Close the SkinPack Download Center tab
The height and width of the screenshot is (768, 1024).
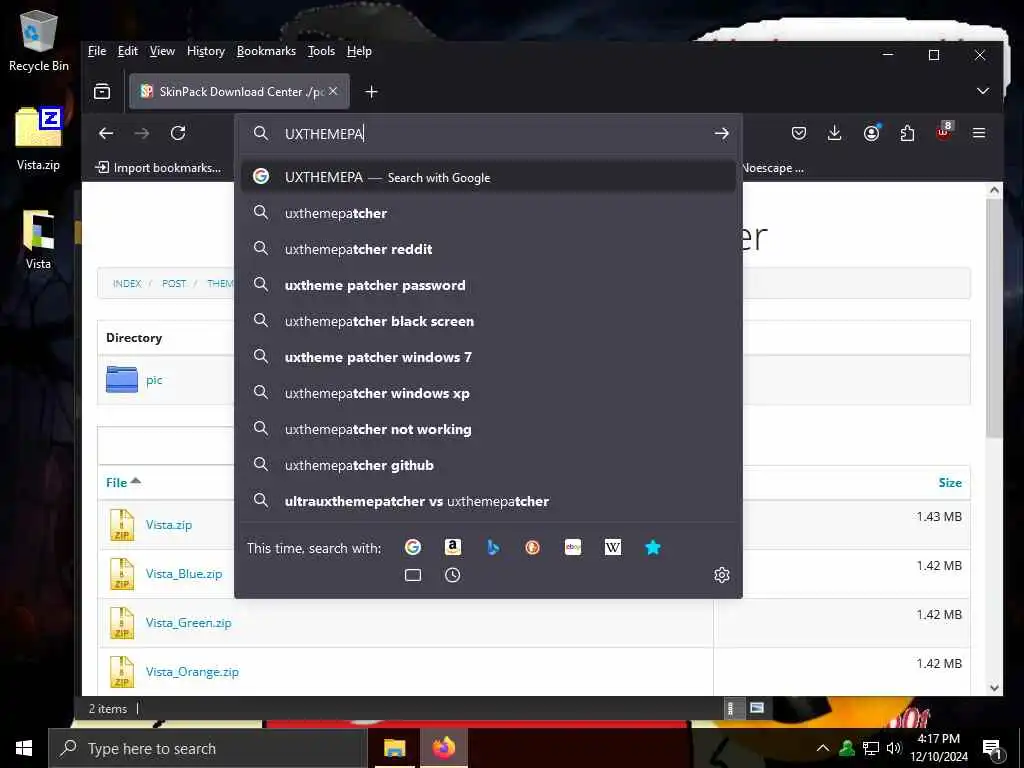click(333, 91)
